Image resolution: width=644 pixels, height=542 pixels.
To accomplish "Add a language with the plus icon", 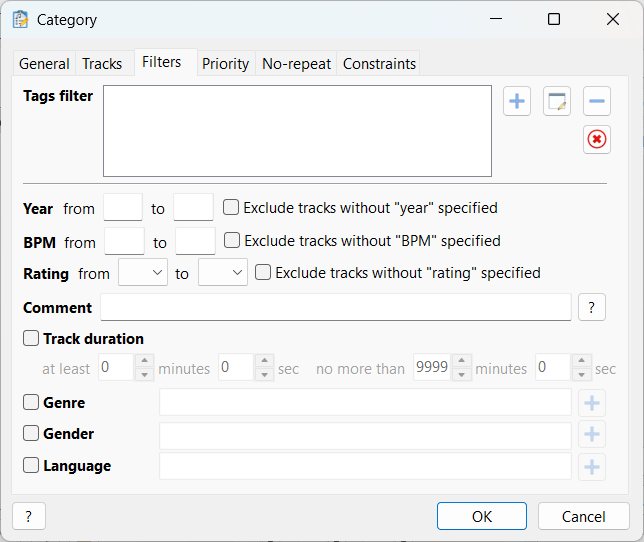I will (591, 467).
